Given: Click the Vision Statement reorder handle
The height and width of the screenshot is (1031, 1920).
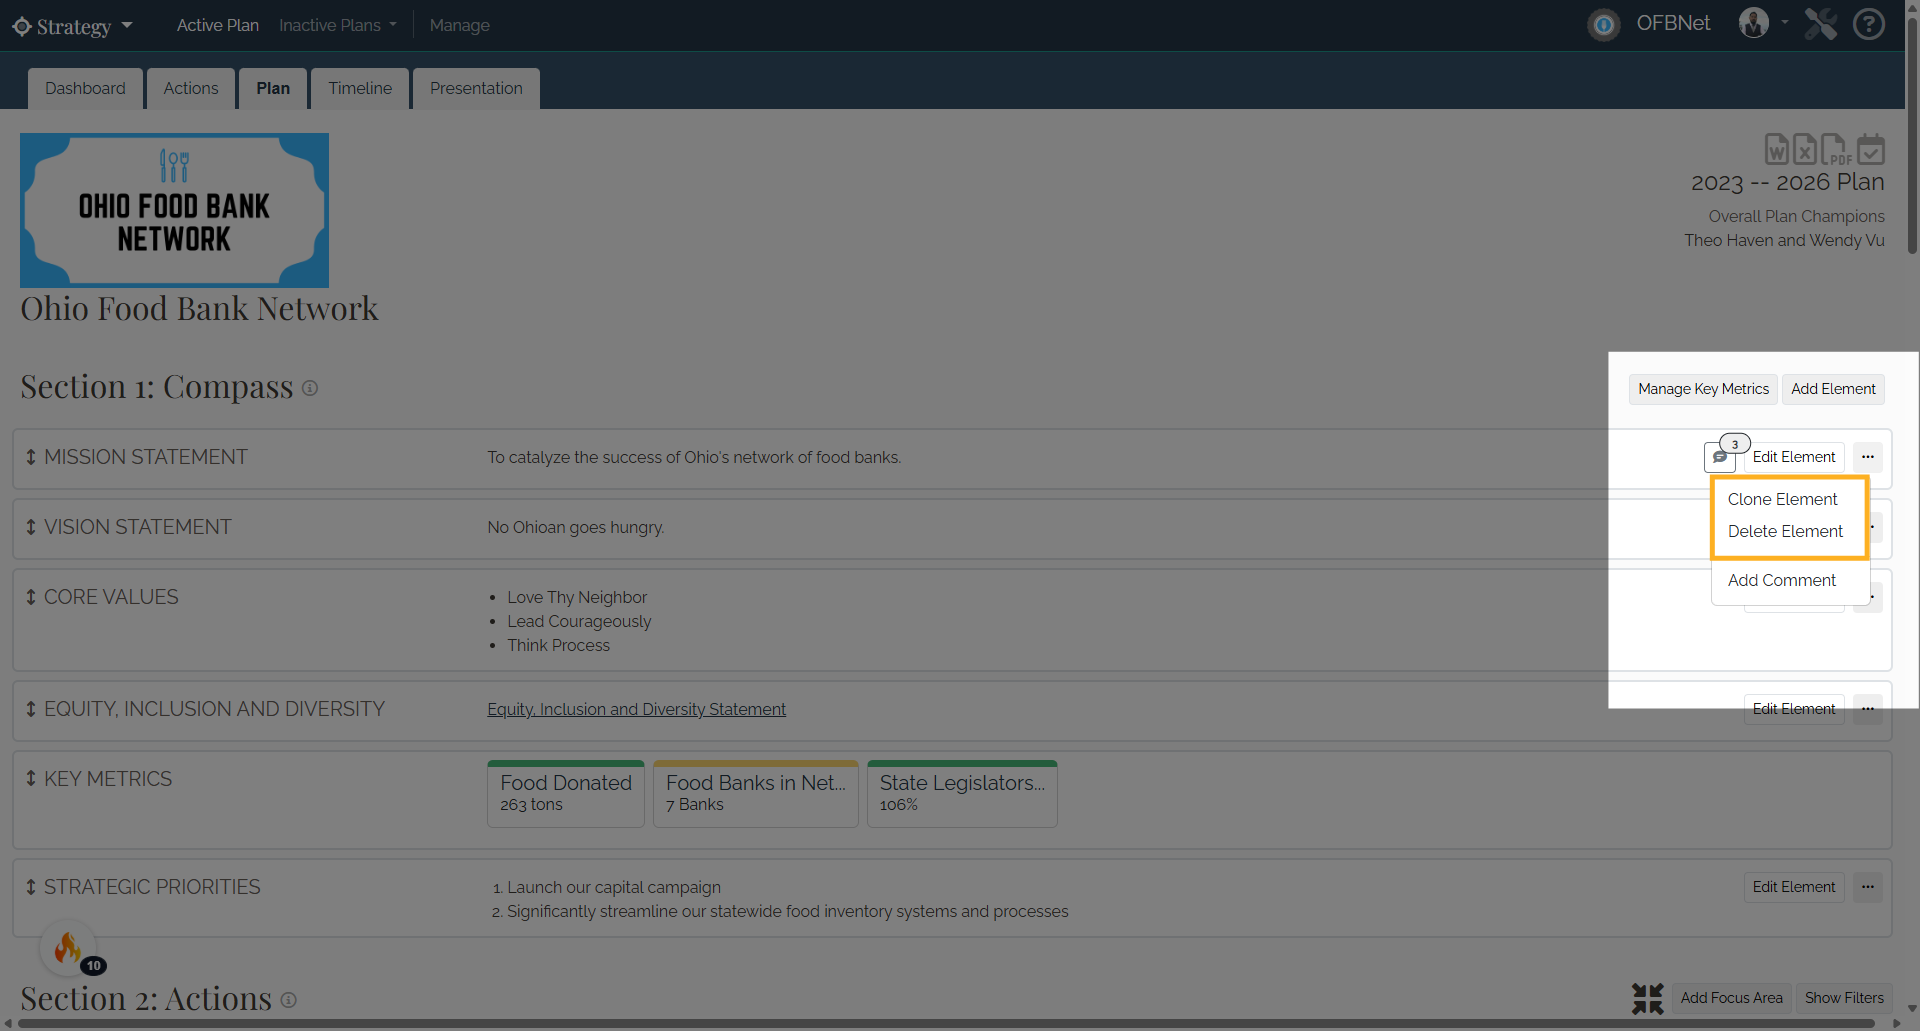Looking at the screenshot, I should coord(31,527).
